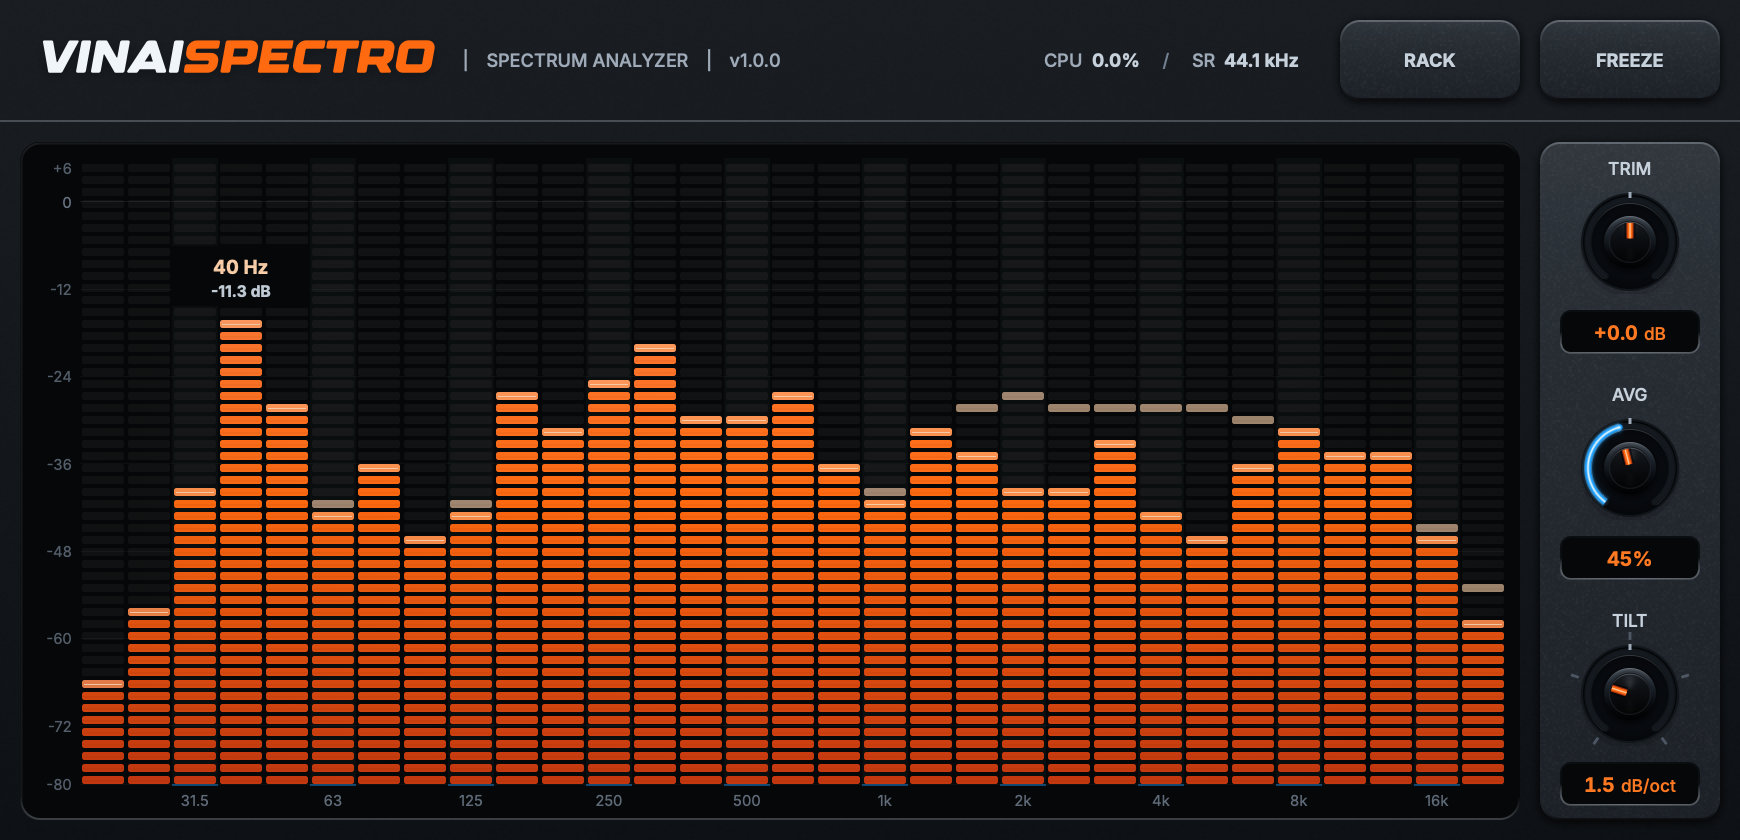
Task: Select the 4k band bar
Action: (1161, 648)
